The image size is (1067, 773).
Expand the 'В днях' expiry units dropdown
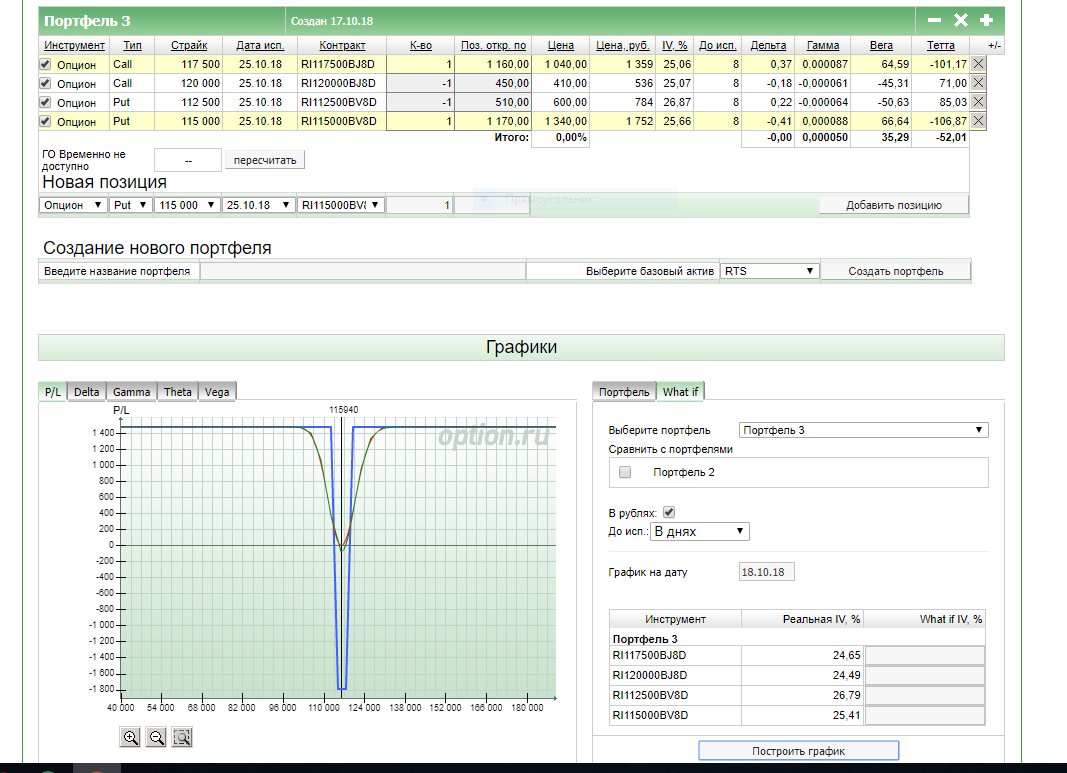699,532
